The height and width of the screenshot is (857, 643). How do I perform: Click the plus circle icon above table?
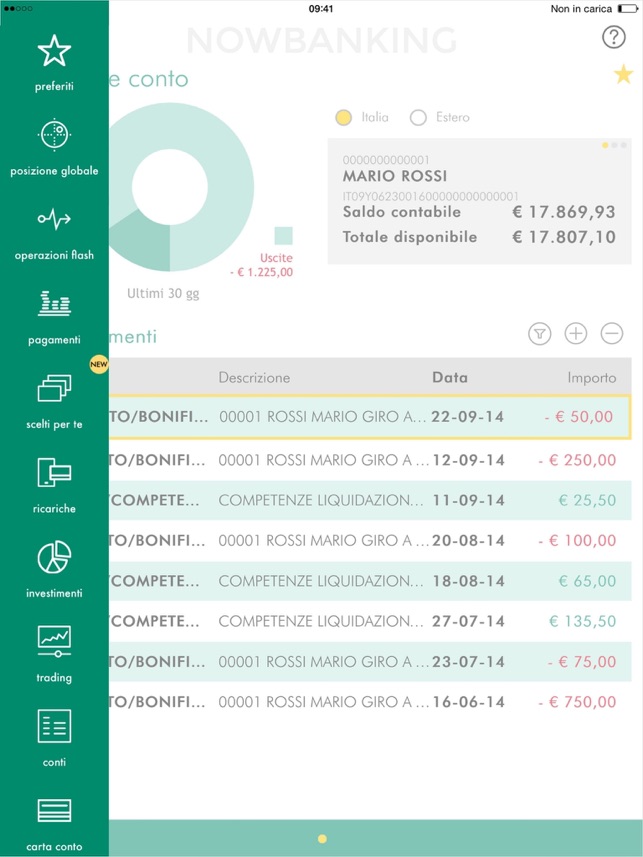click(576, 333)
